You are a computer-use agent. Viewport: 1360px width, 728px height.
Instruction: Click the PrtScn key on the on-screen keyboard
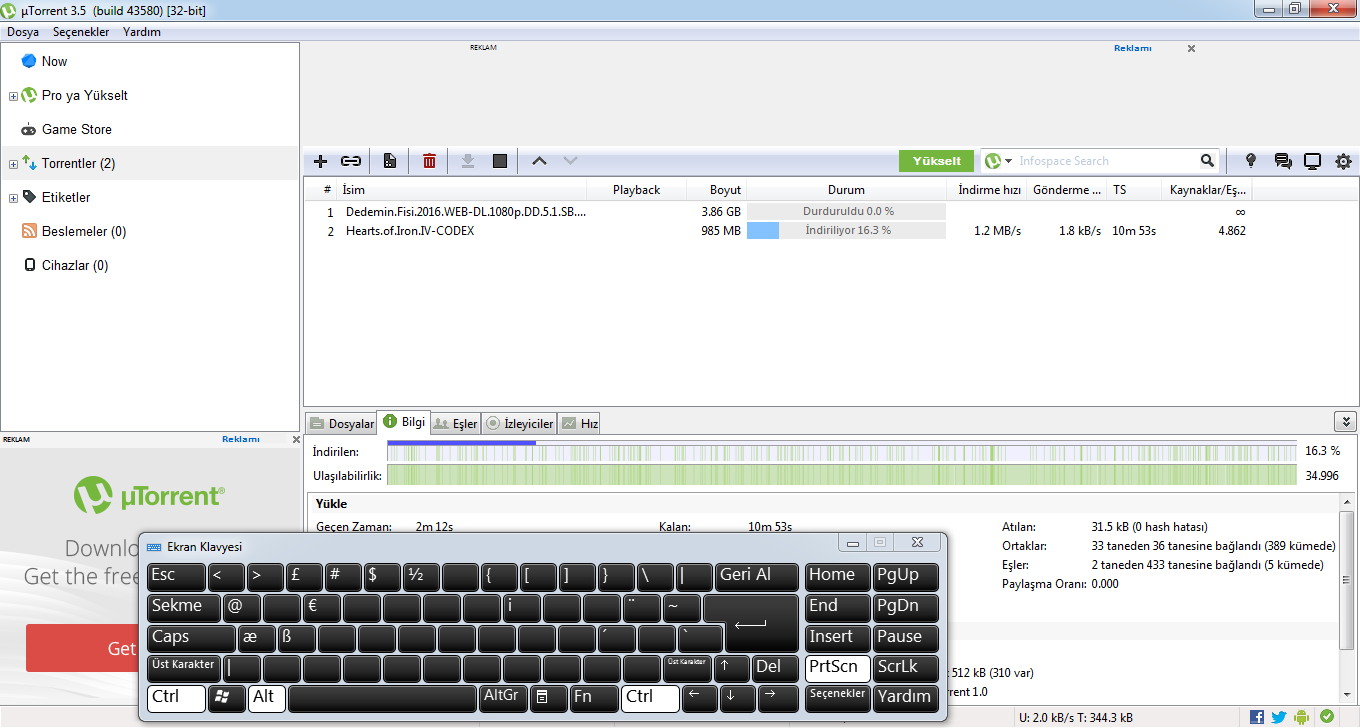coord(837,668)
